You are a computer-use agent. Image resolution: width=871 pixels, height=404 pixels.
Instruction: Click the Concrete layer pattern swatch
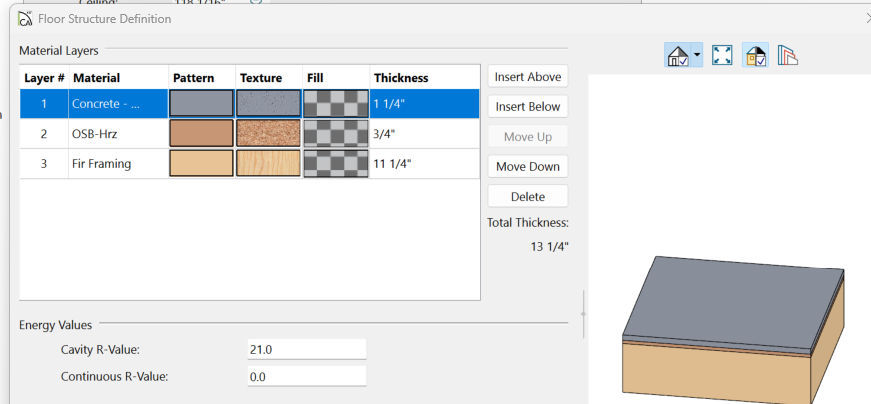click(201, 104)
